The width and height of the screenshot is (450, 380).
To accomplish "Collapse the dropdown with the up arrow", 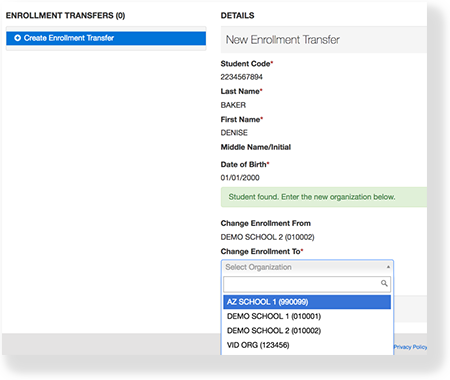I will click(388, 267).
